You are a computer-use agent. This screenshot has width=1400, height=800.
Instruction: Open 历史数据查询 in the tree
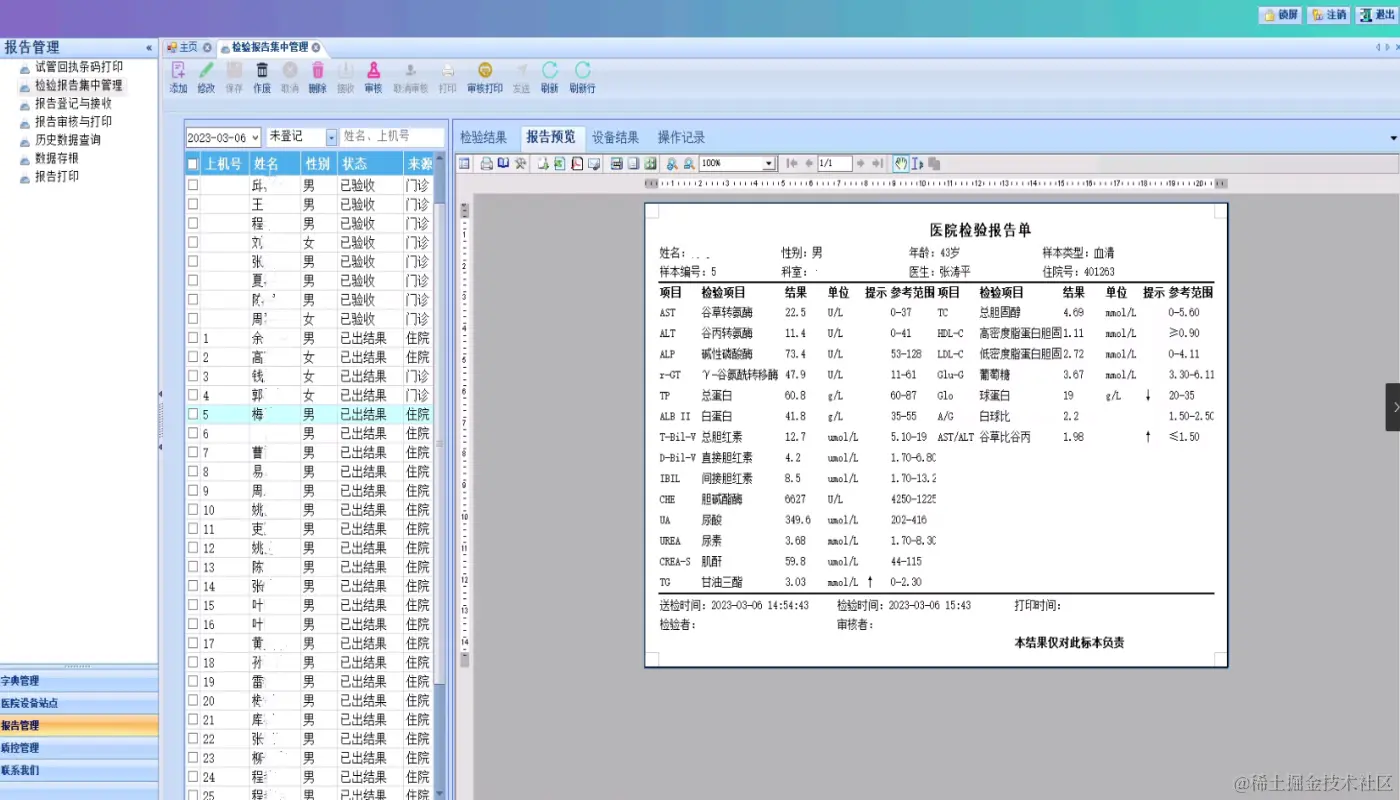coord(67,140)
